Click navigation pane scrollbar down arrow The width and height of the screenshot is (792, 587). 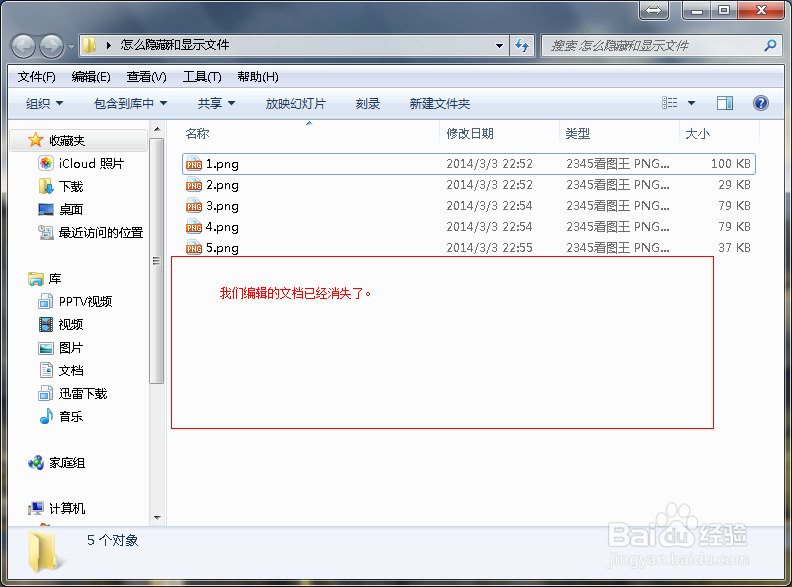157,518
